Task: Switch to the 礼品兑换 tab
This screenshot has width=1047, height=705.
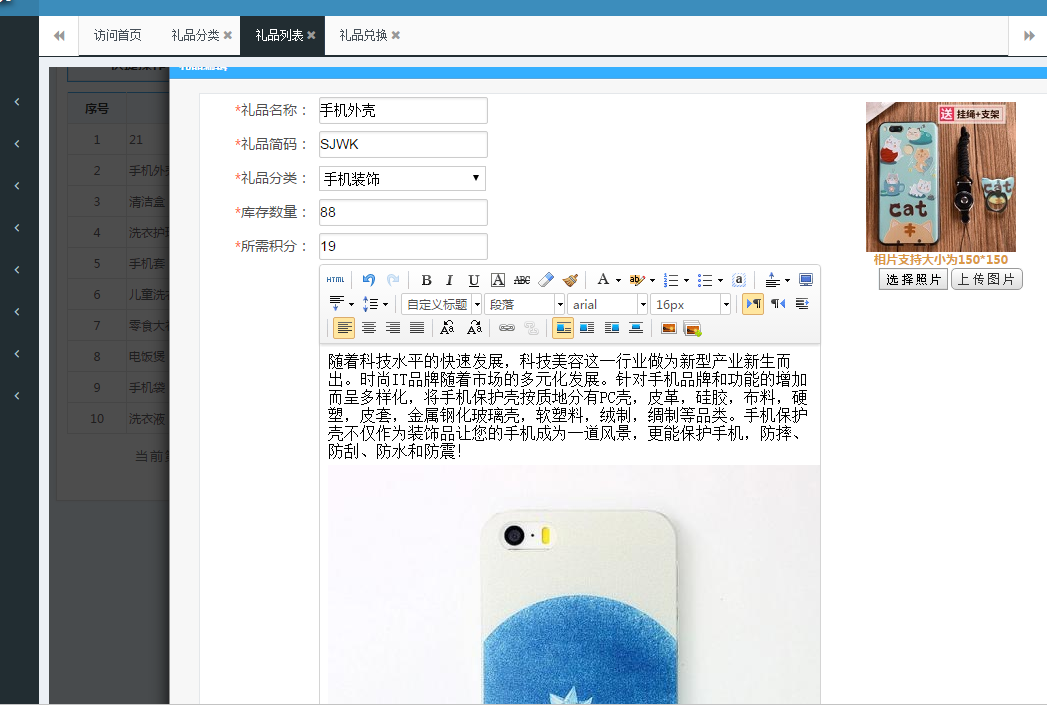Action: pos(361,34)
